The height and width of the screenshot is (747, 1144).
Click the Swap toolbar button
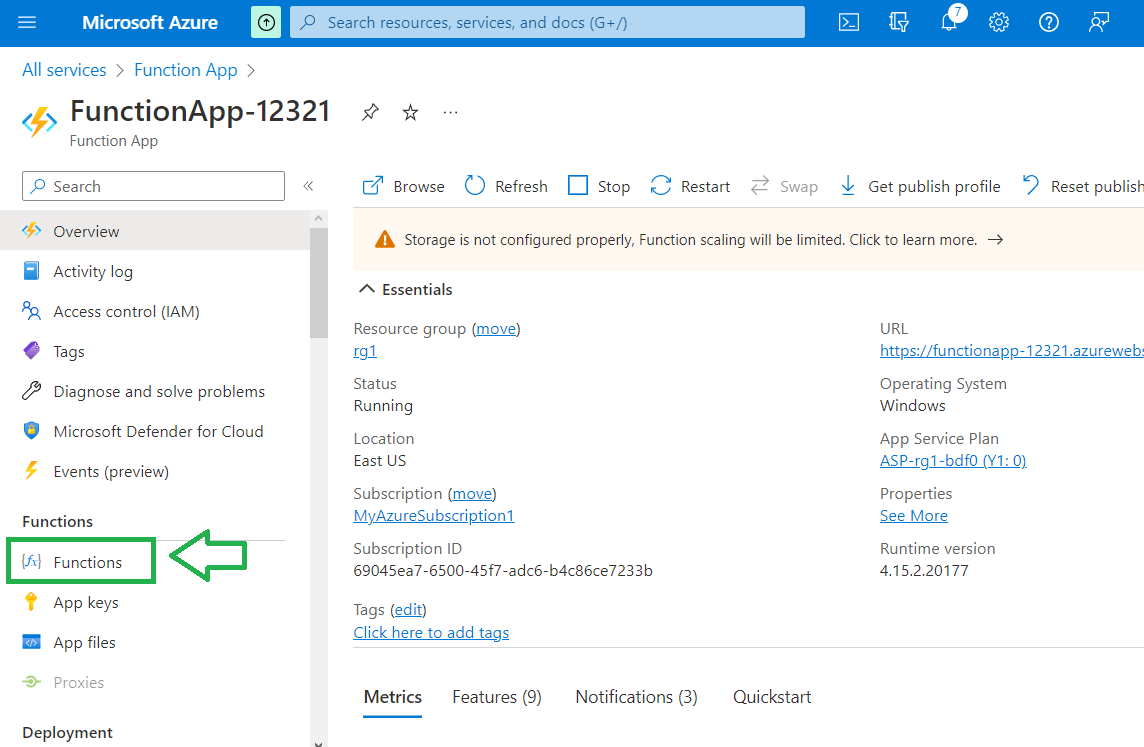tap(784, 186)
